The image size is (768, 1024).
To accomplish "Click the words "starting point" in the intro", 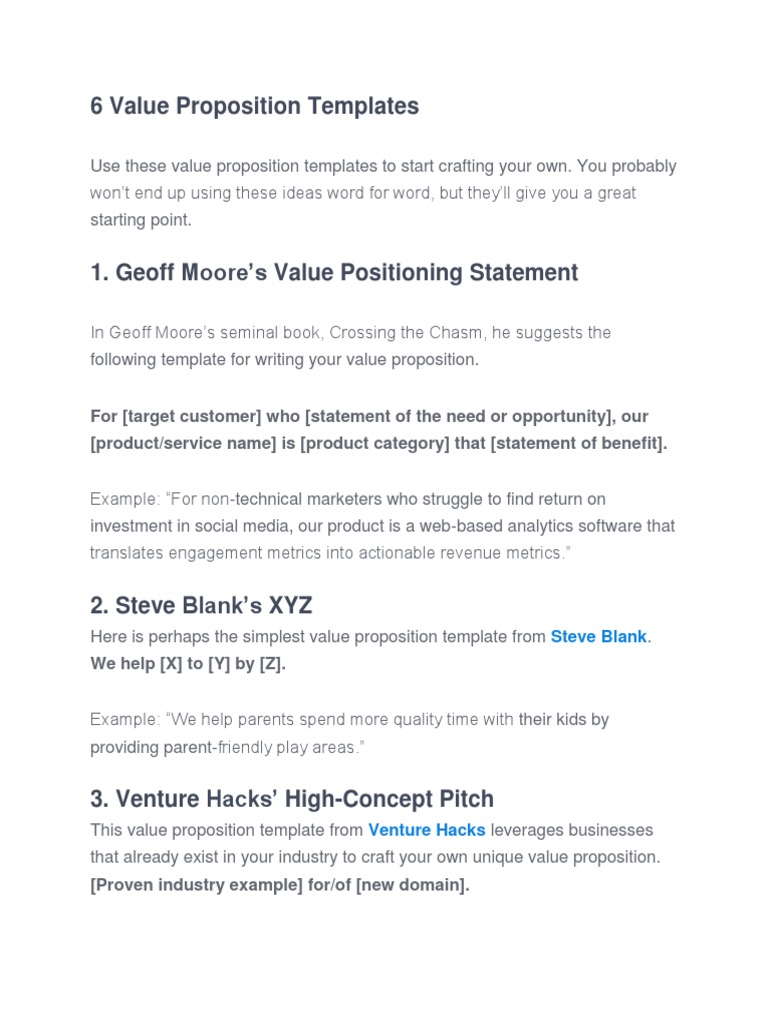I will pyautogui.click(x=140, y=220).
